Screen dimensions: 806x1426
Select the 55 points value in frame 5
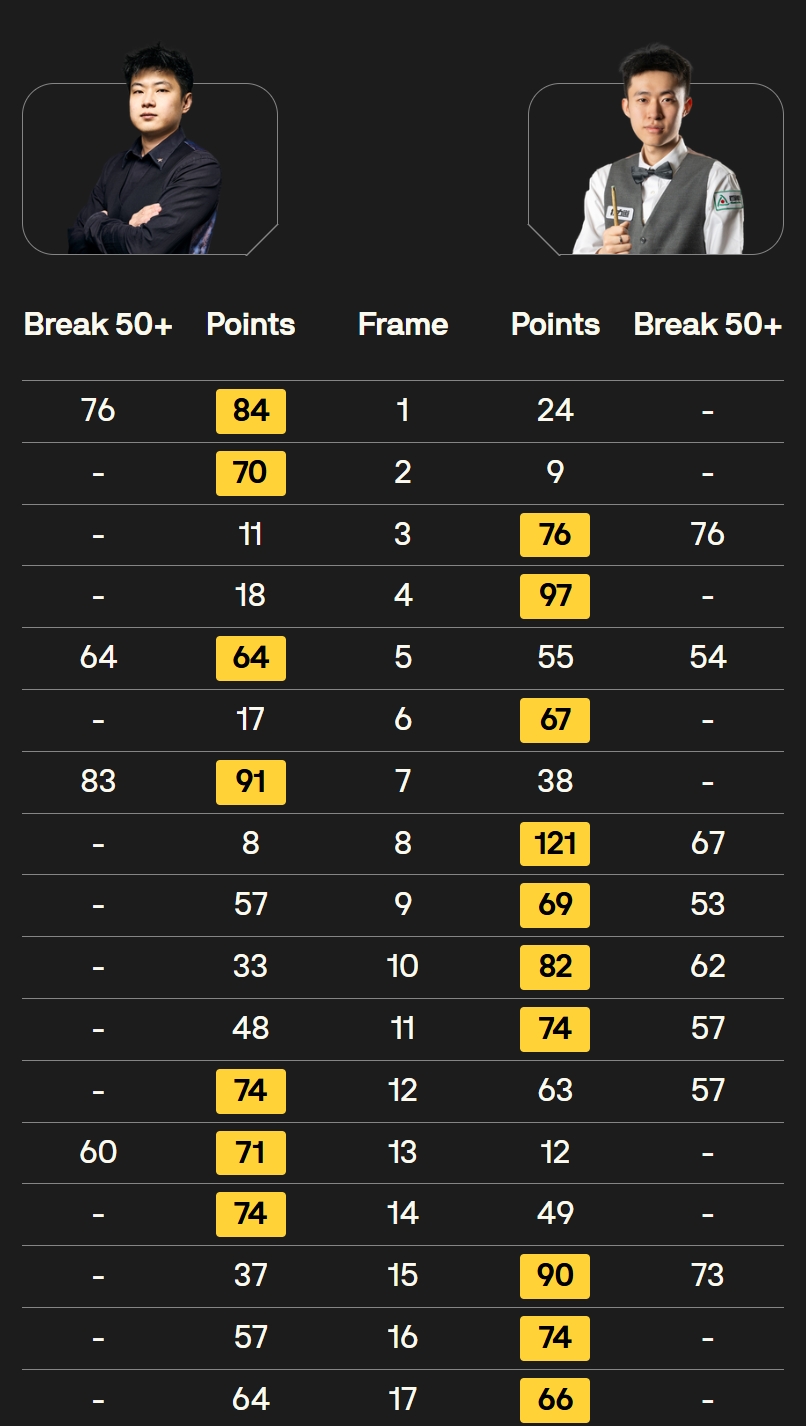pyautogui.click(x=555, y=657)
